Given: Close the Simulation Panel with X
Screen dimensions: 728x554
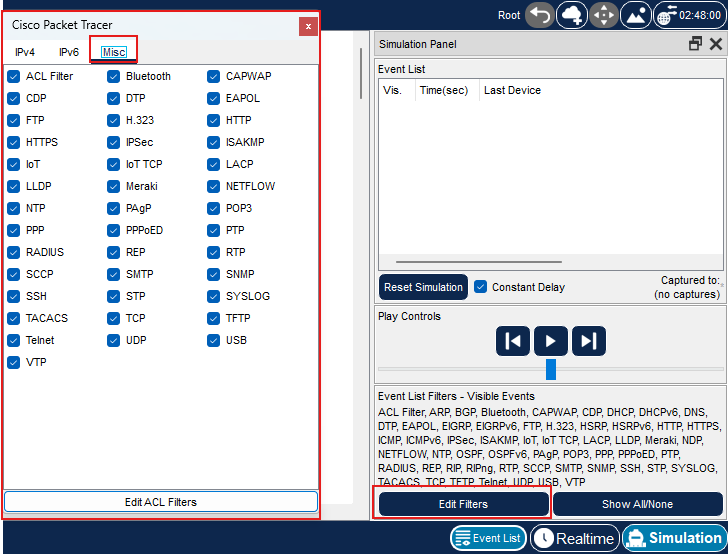Looking at the screenshot, I should [715, 44].
